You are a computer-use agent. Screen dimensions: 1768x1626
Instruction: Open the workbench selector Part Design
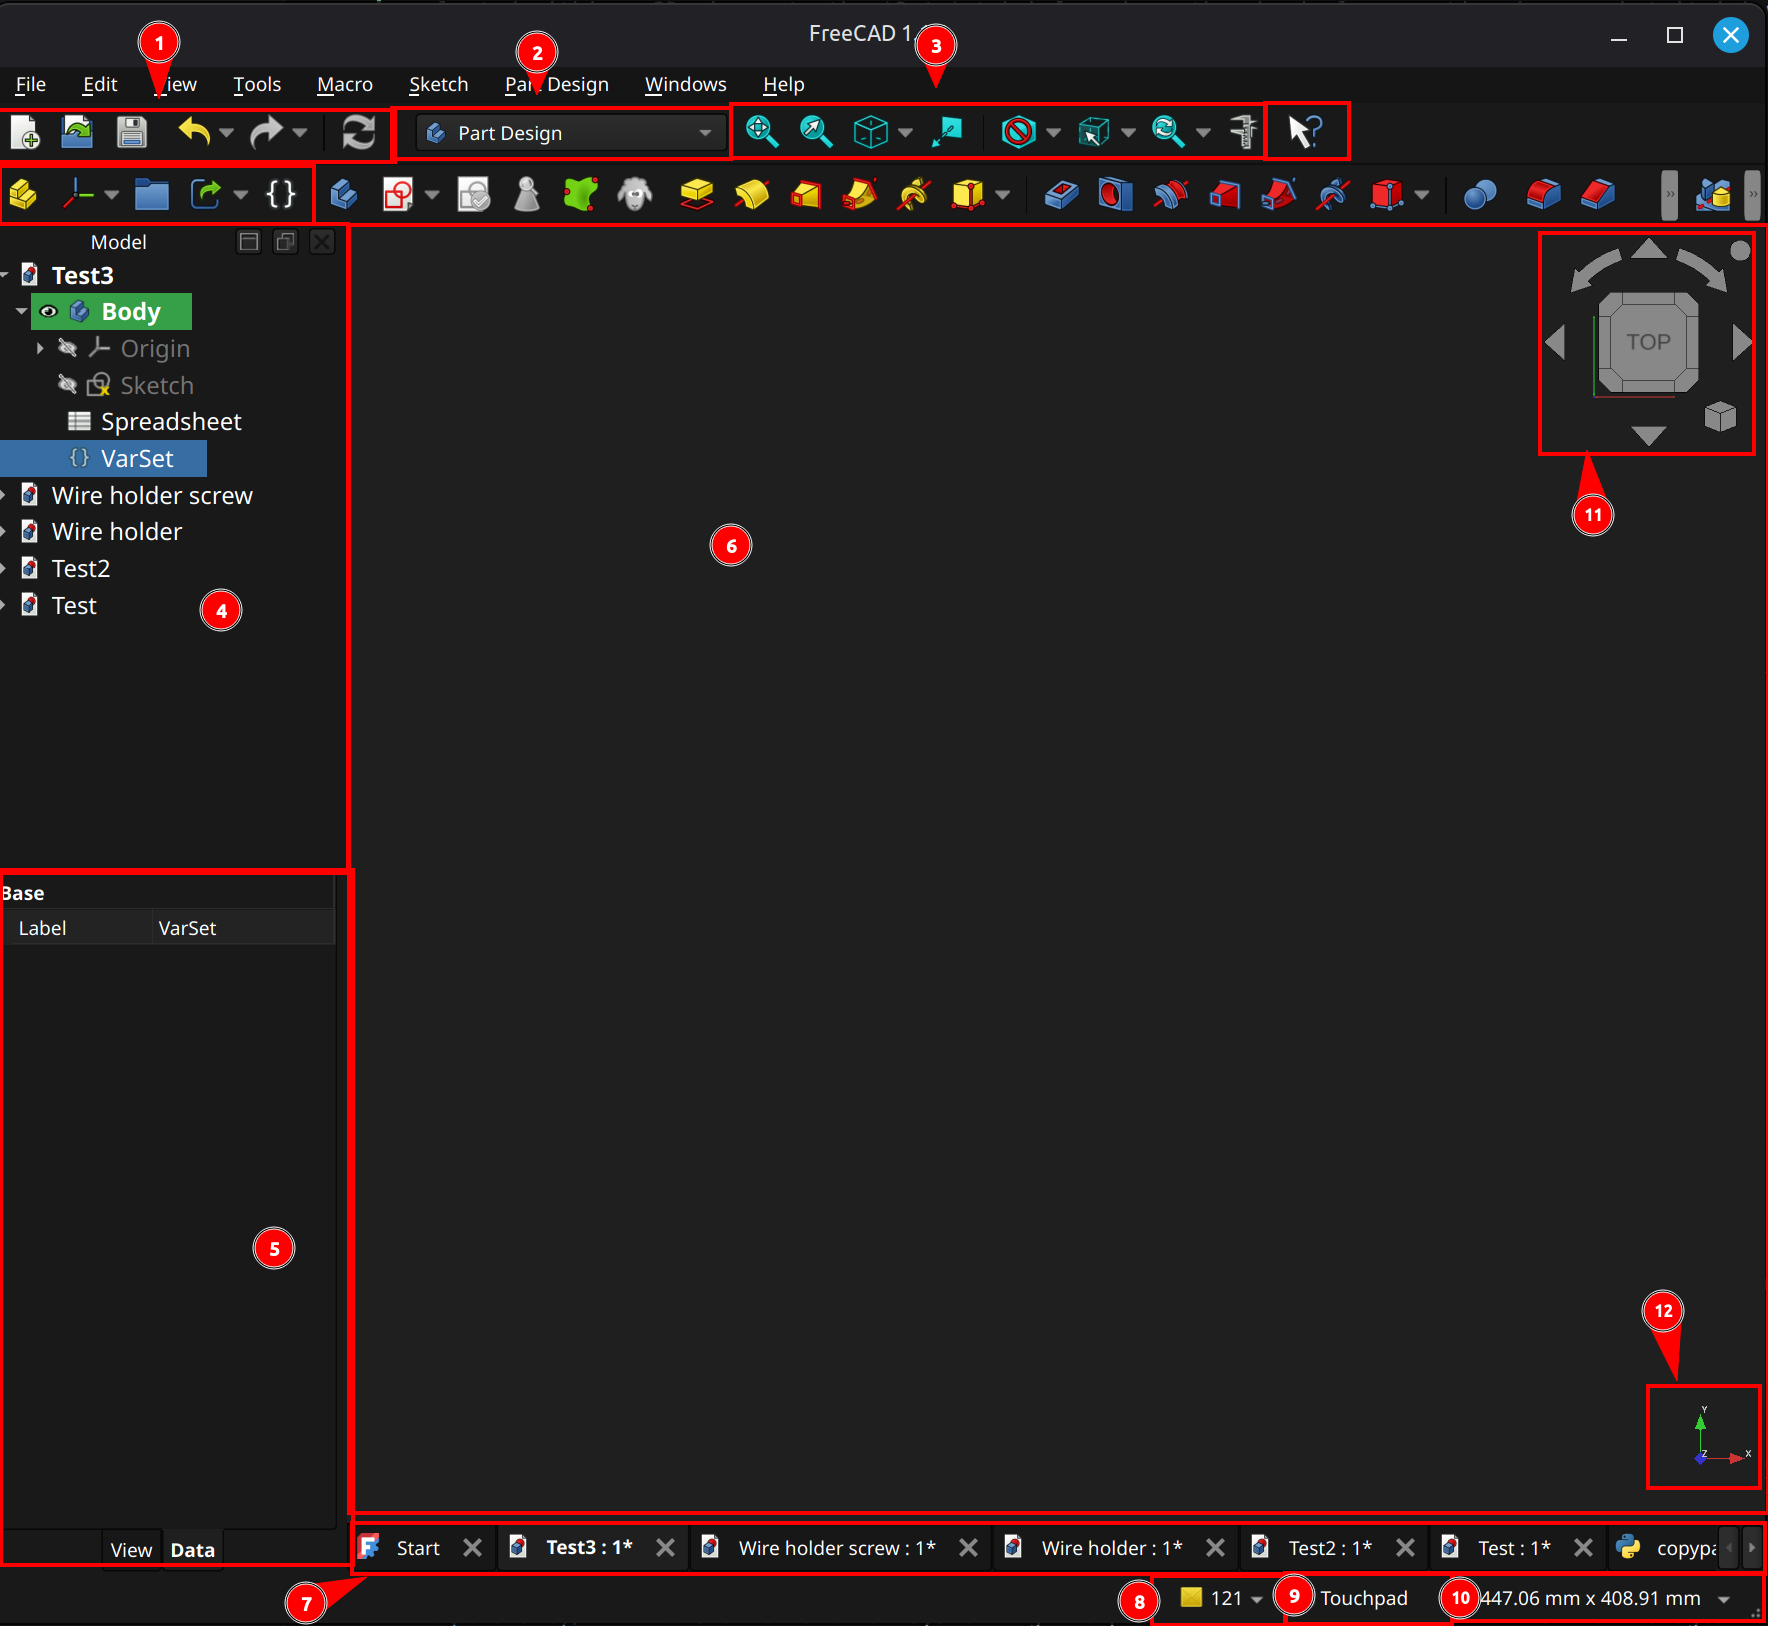[x=570, y=133]
